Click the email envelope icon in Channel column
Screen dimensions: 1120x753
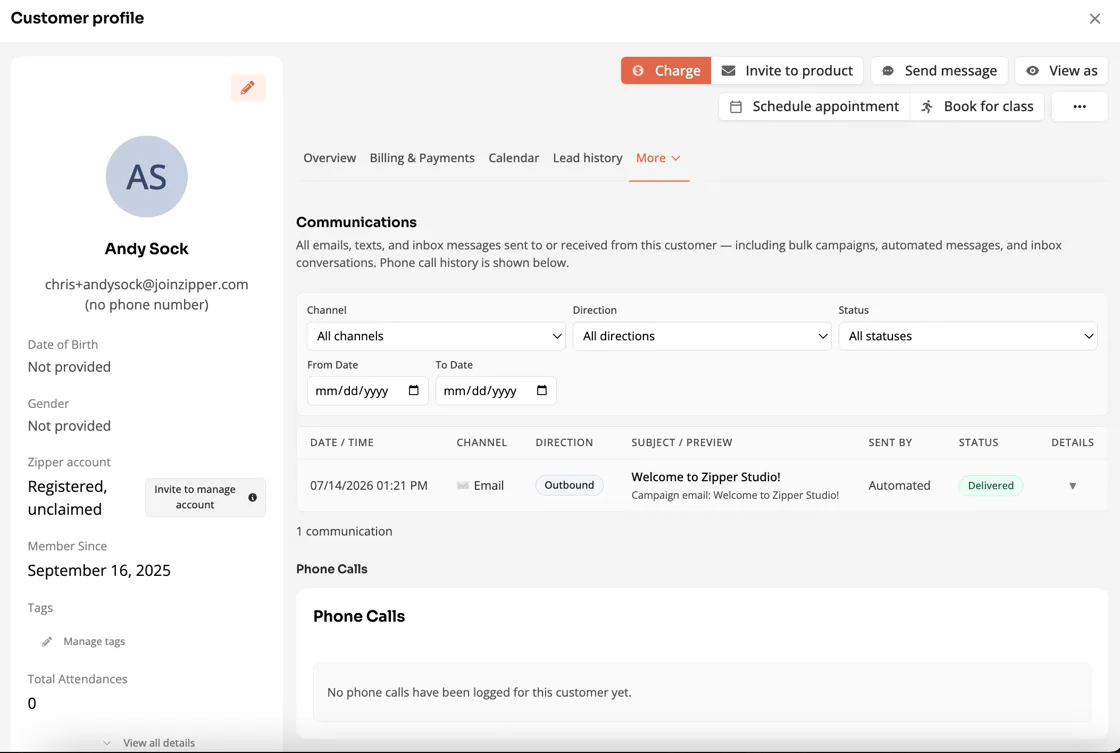pos(463,486)
